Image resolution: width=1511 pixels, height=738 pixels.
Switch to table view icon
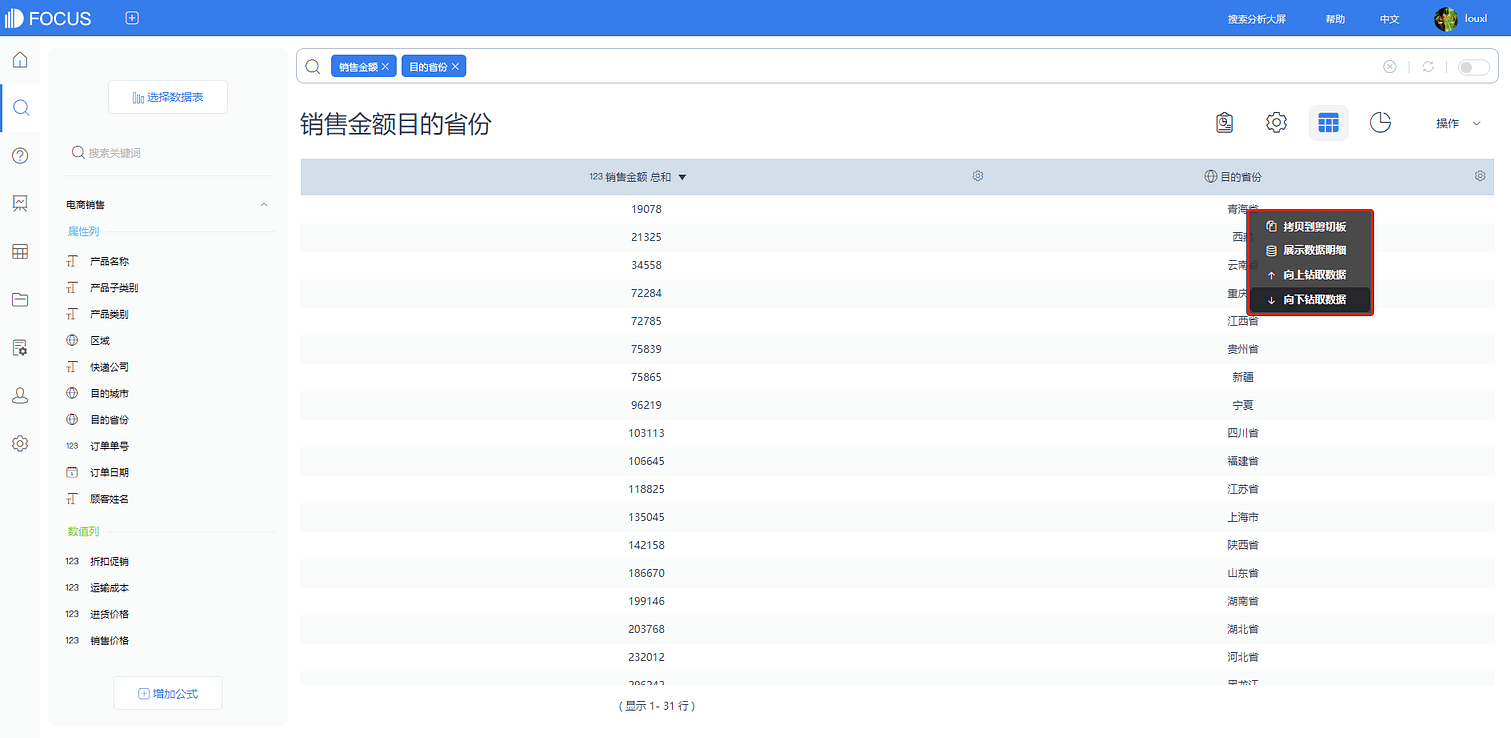(x=1328, y=123)
